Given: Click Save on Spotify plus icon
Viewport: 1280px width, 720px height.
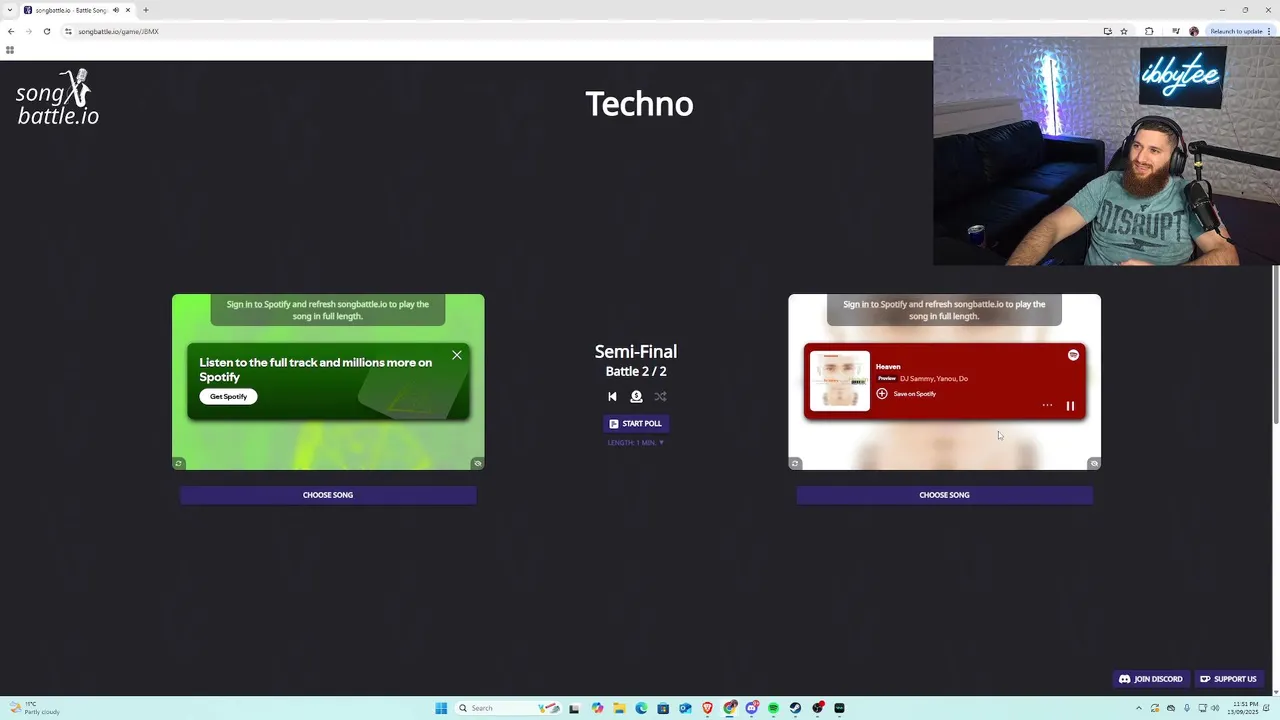Looking at the screenshot, I should (882, 394).
